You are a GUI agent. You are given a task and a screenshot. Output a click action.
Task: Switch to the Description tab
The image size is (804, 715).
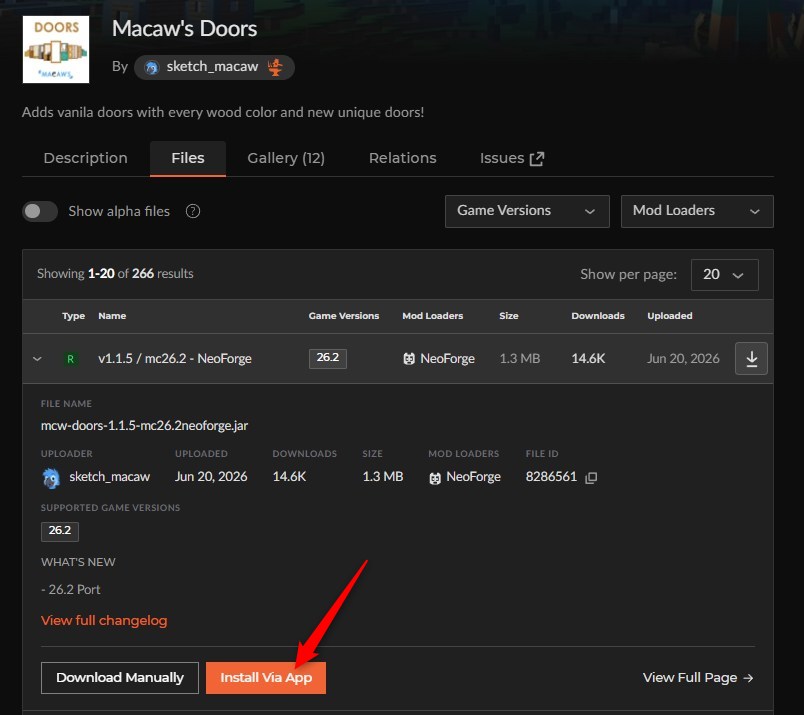tap(86, 158)
